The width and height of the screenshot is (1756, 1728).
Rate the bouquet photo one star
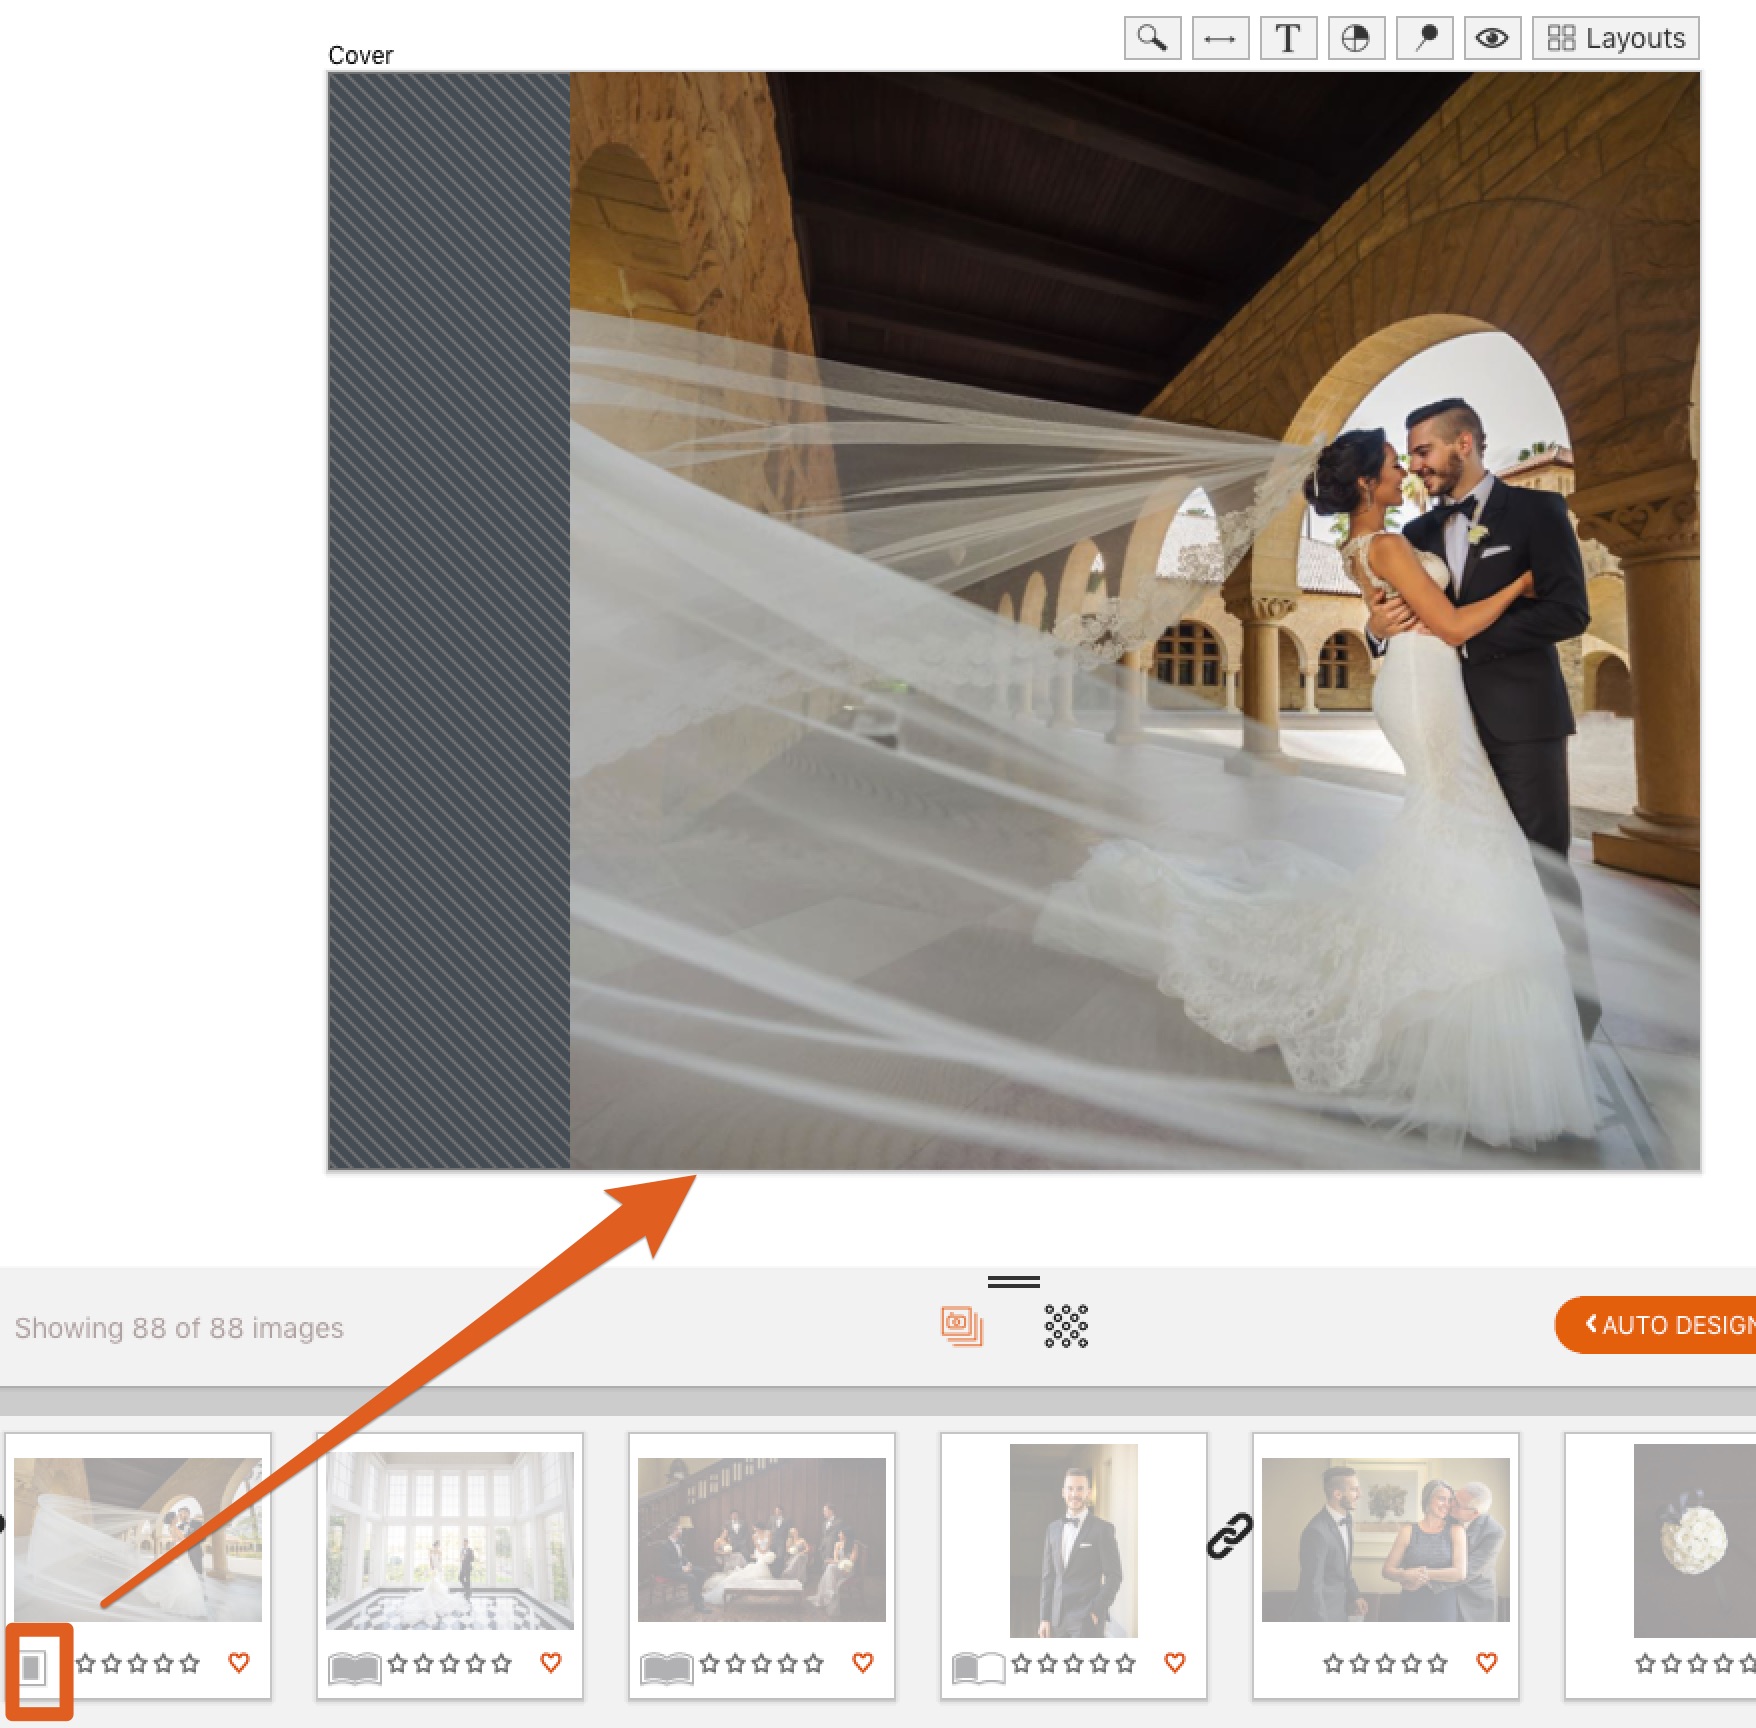(x=1646, y=1664)
